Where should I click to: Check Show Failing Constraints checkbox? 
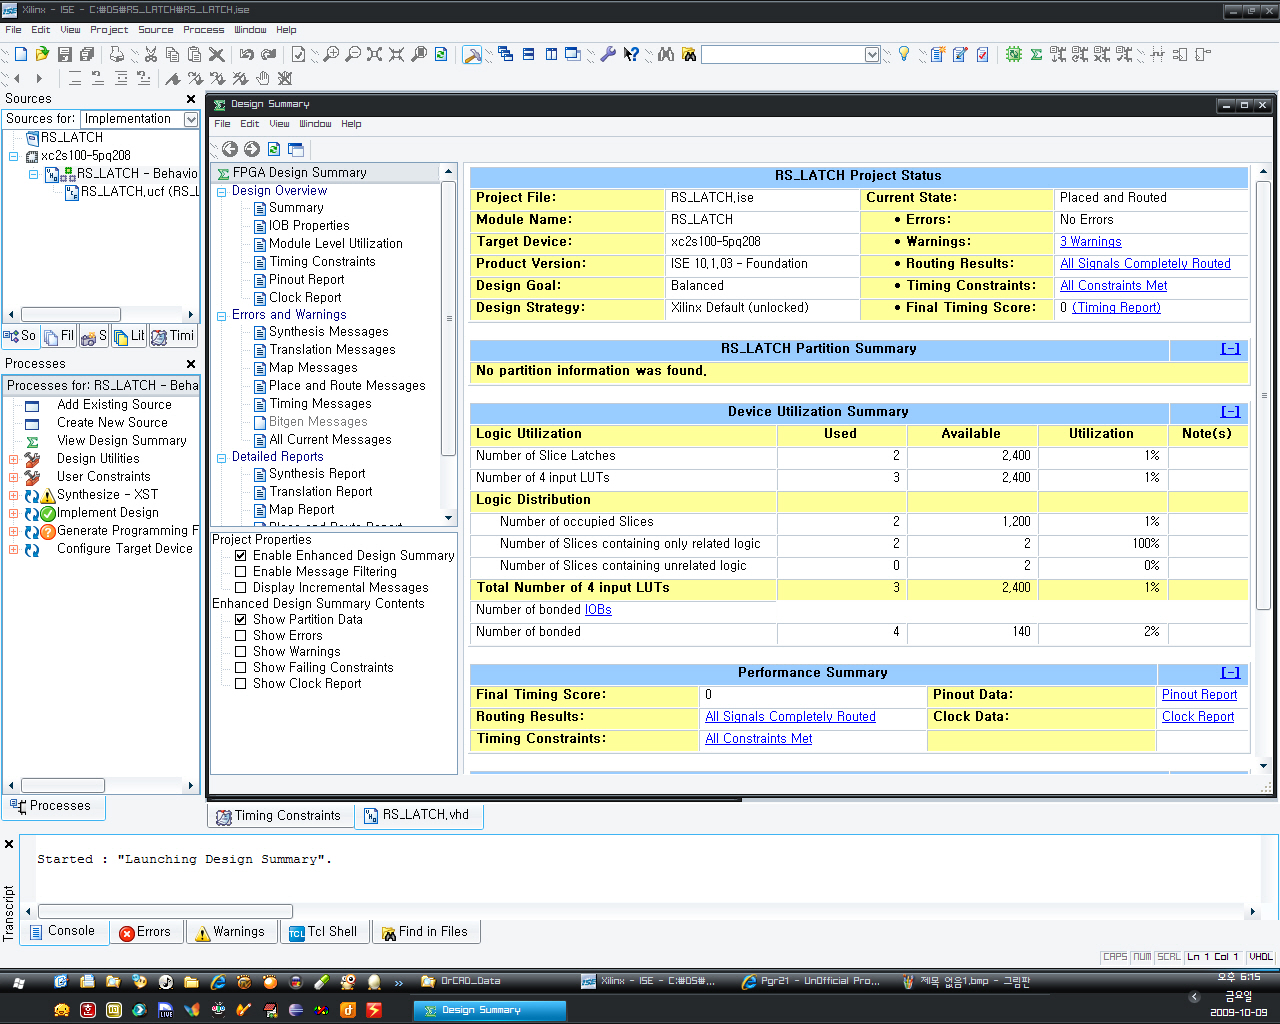pos(240,668)
